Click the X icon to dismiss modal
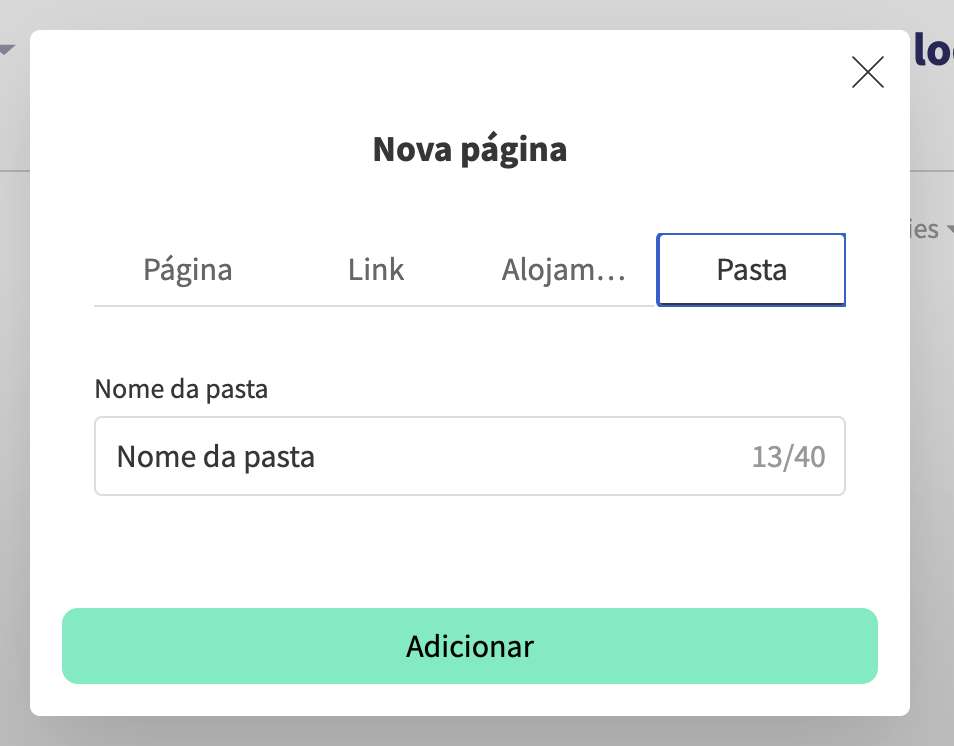The image size is (954, 746). point(867,72)
